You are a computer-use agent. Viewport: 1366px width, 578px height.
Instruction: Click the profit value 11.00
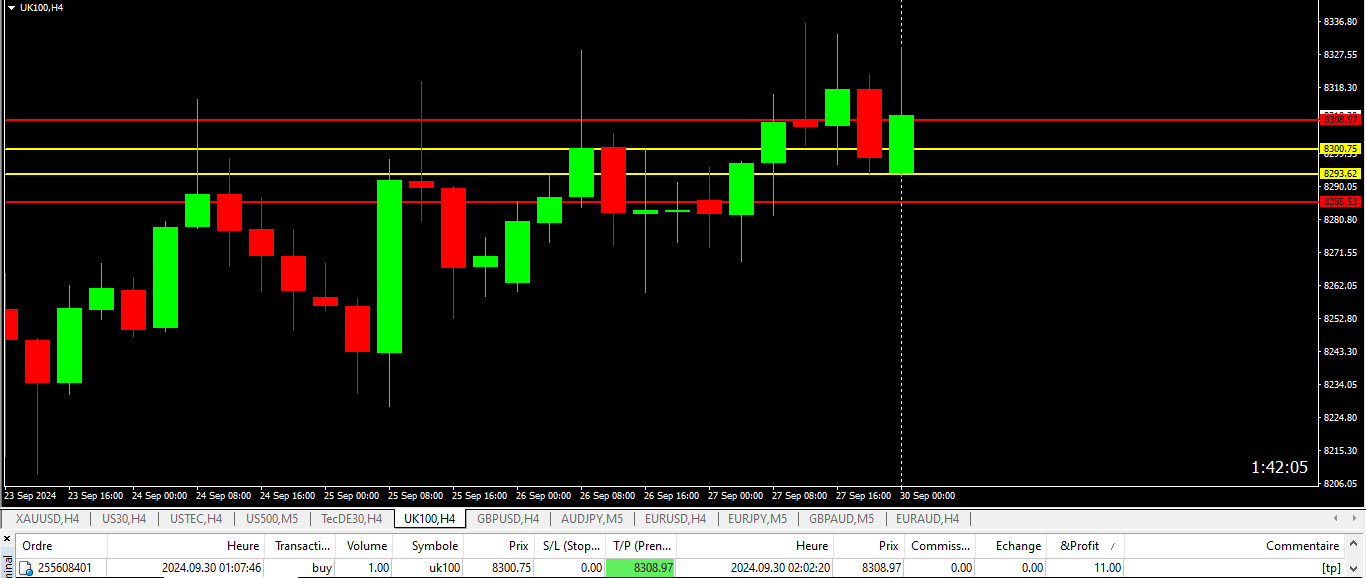pyautogui.click(x=1106, y=568)
